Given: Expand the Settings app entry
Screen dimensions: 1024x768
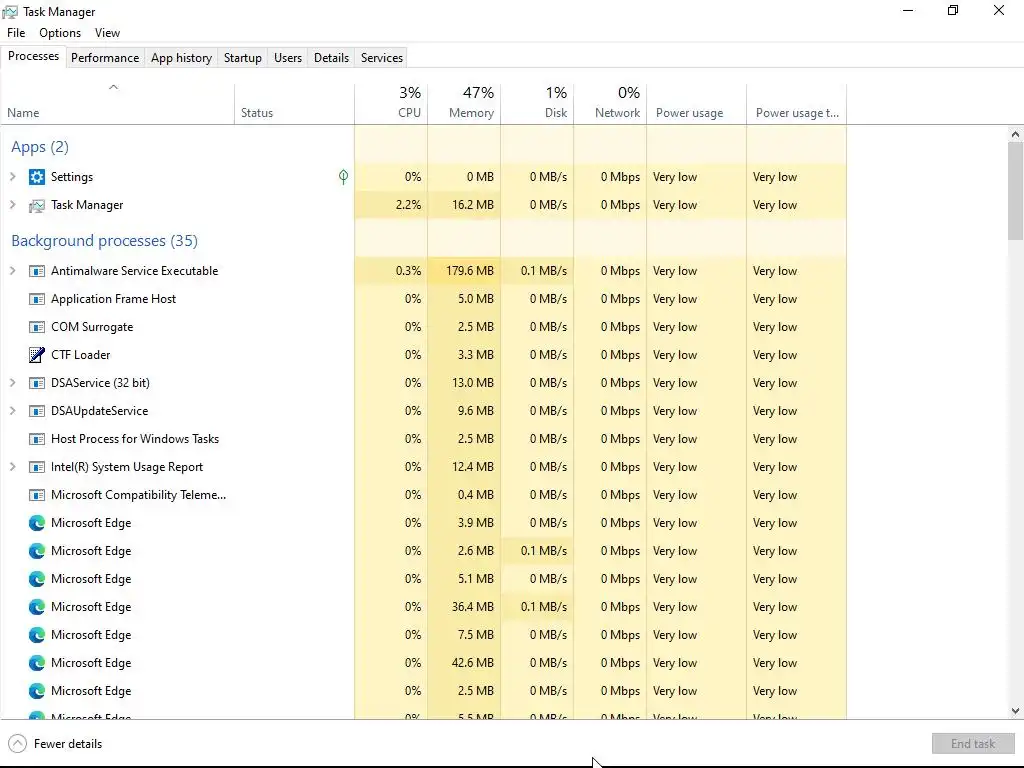Looking at the screenshot, I should click(12, 177).
